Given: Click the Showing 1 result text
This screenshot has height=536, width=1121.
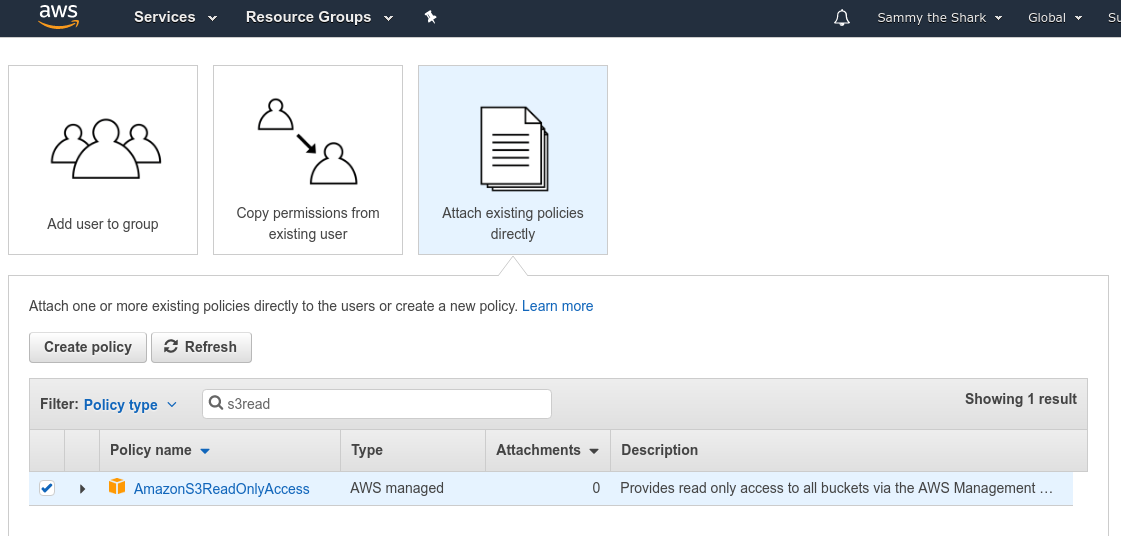Looking at the screenshot, I should click(1021, 399).
